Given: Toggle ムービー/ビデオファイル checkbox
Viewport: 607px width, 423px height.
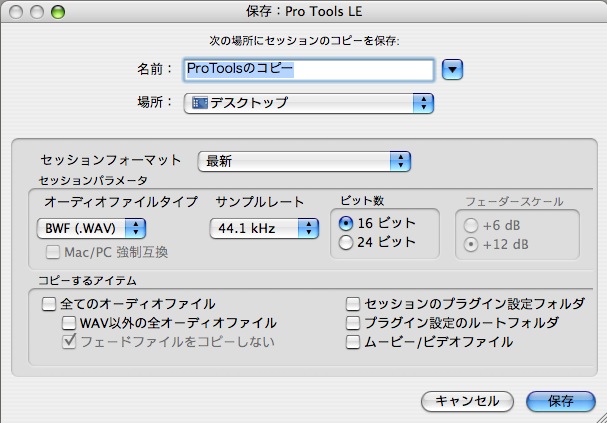Looking at the screenshot, I should click(353, 342).
